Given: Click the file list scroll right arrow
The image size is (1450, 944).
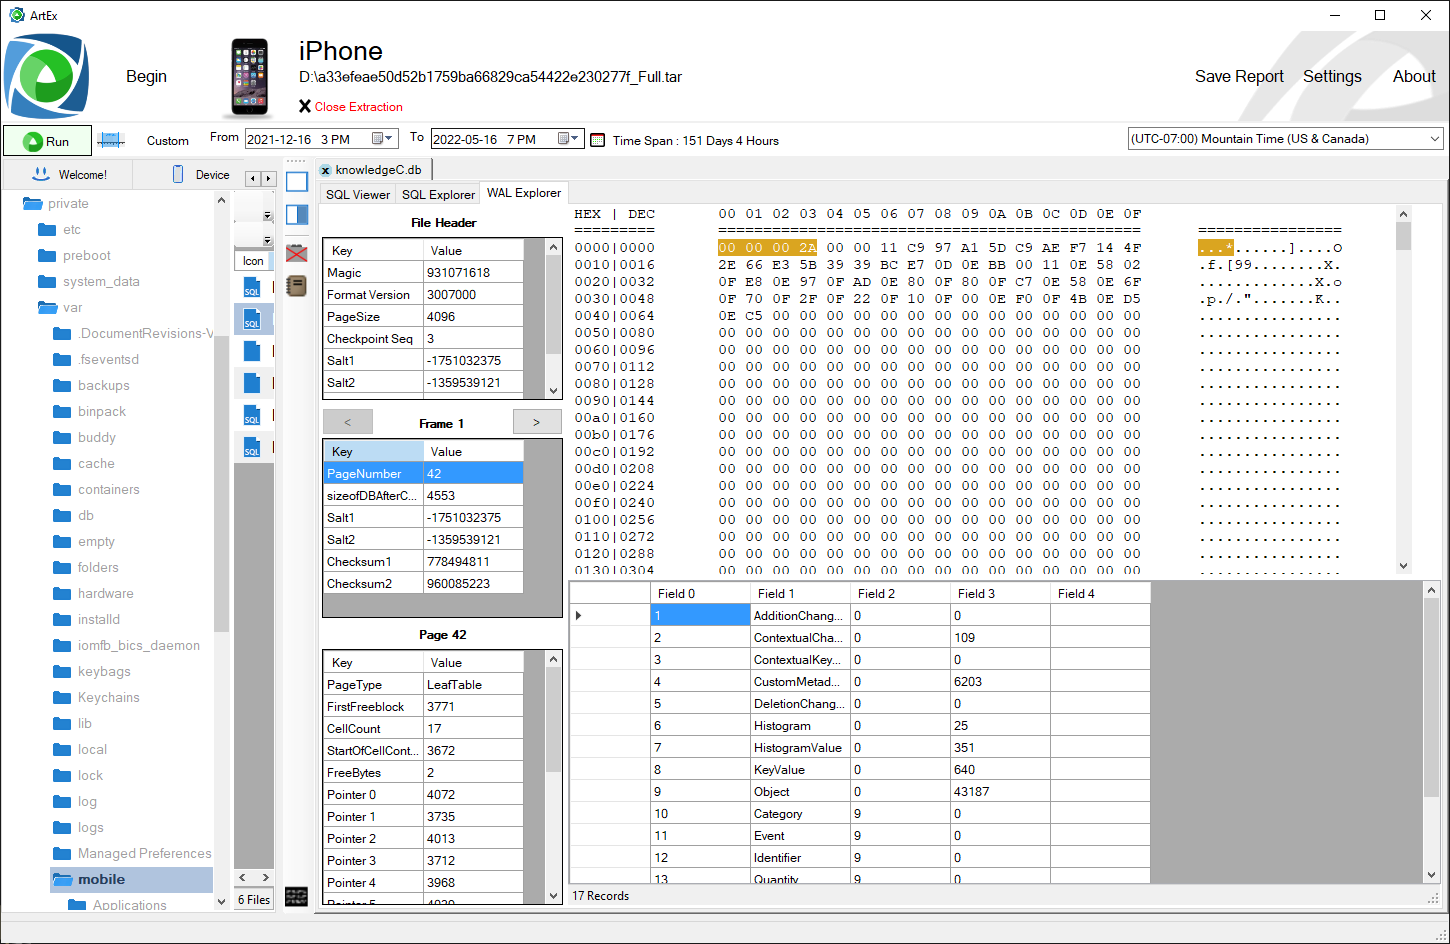Looking at the screenshot, I should tap(267, 877).
